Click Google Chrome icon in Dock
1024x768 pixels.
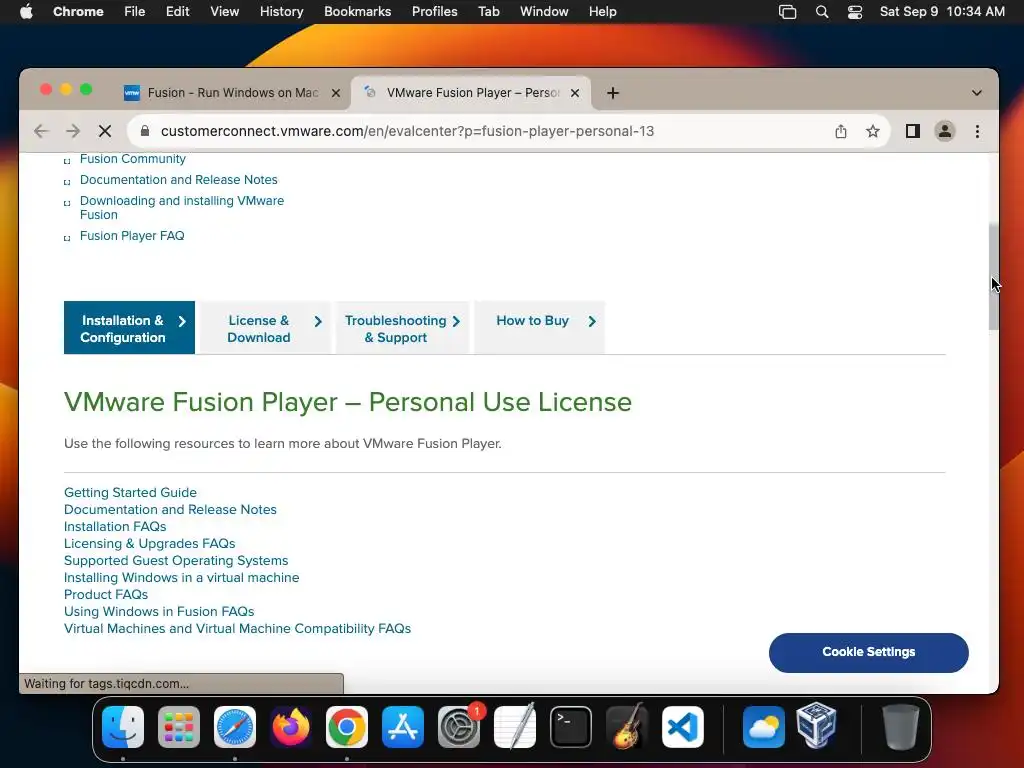click(x=347, y=727)
